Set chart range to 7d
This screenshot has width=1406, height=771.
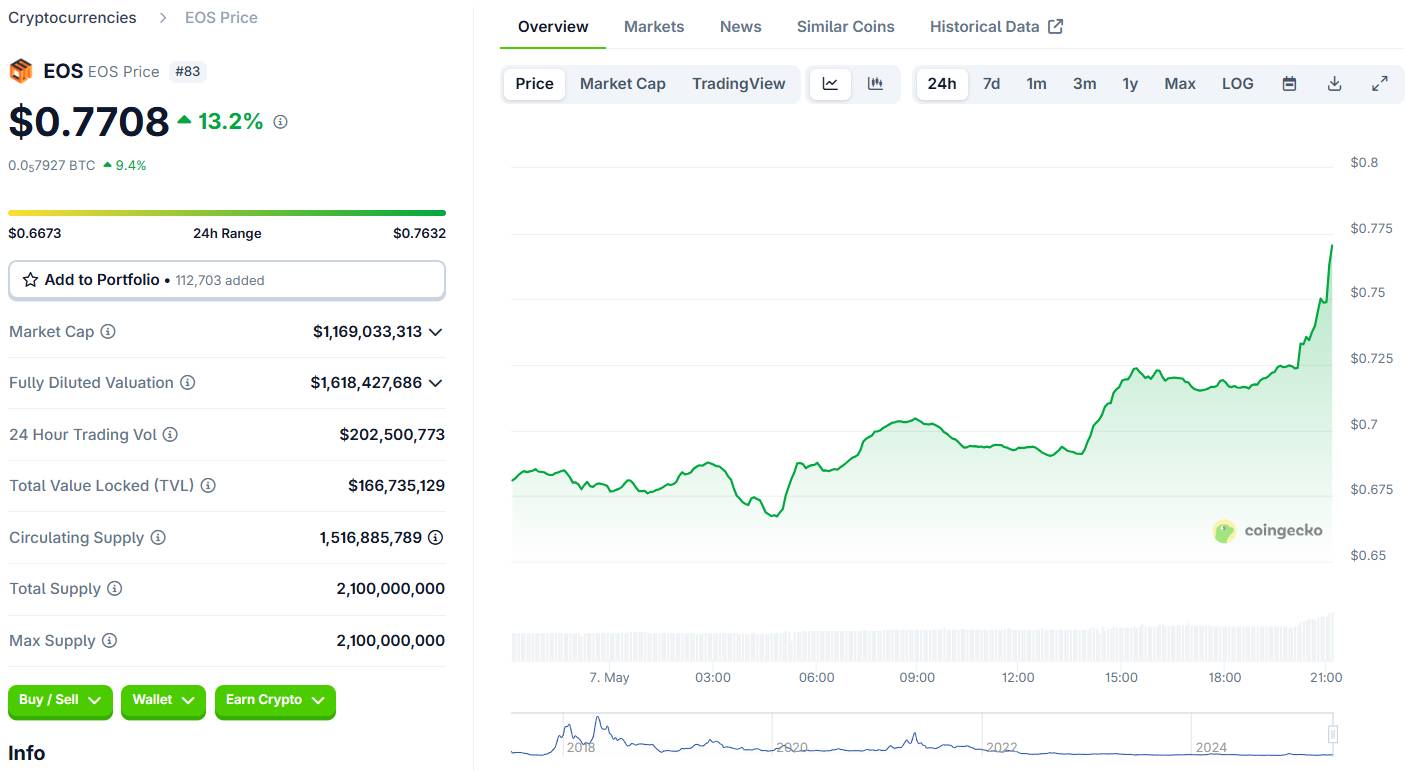991,84
